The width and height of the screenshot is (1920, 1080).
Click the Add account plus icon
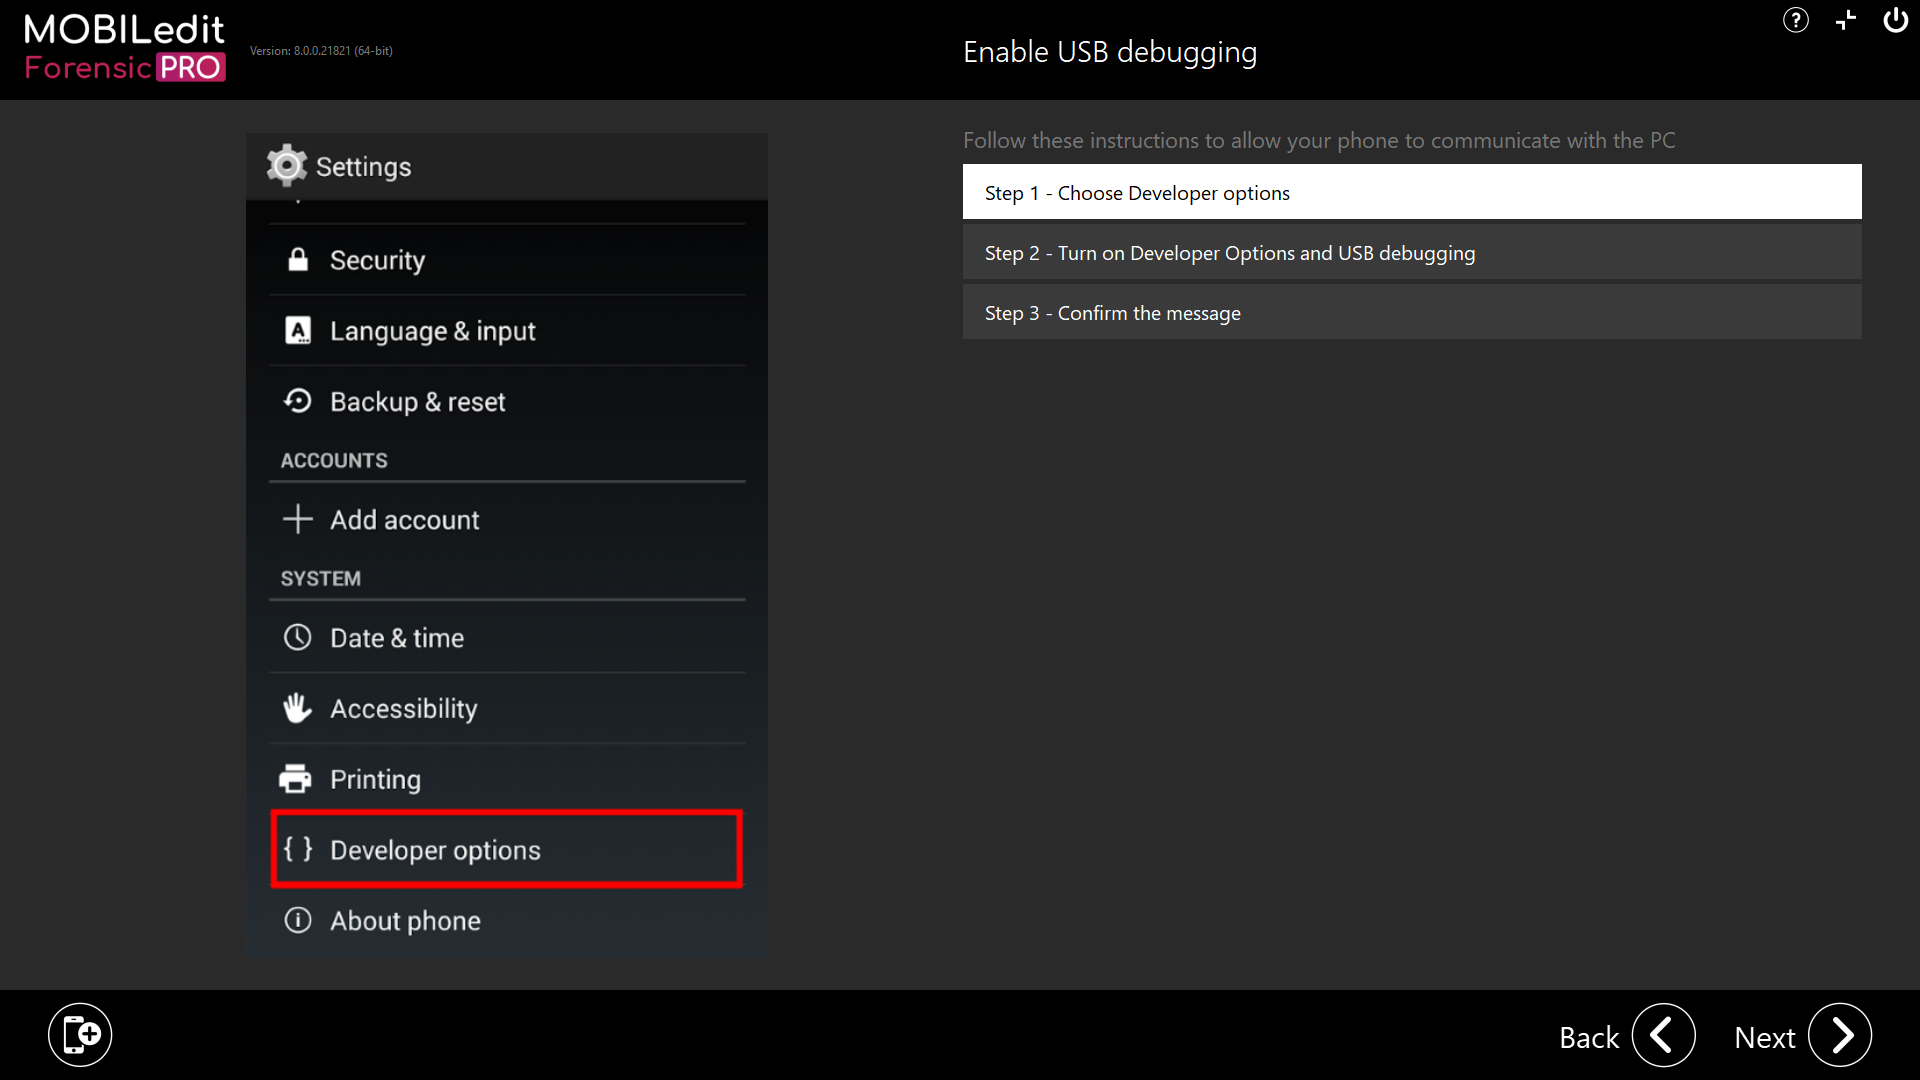(298, 519)
